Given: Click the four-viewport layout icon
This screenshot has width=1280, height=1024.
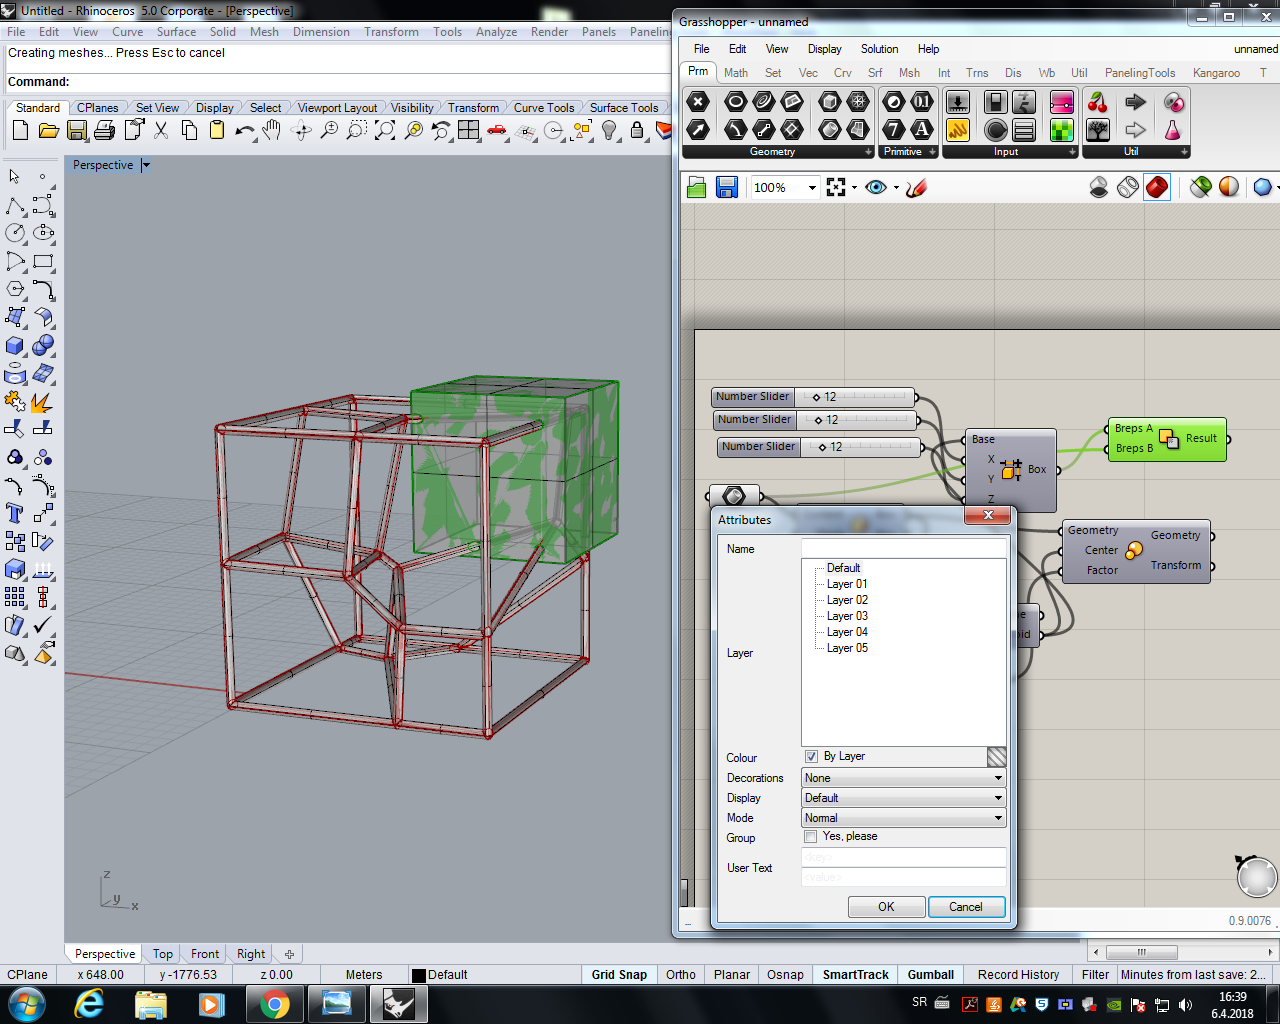Looking at the screenshot, I should click(x=469, y=130).
